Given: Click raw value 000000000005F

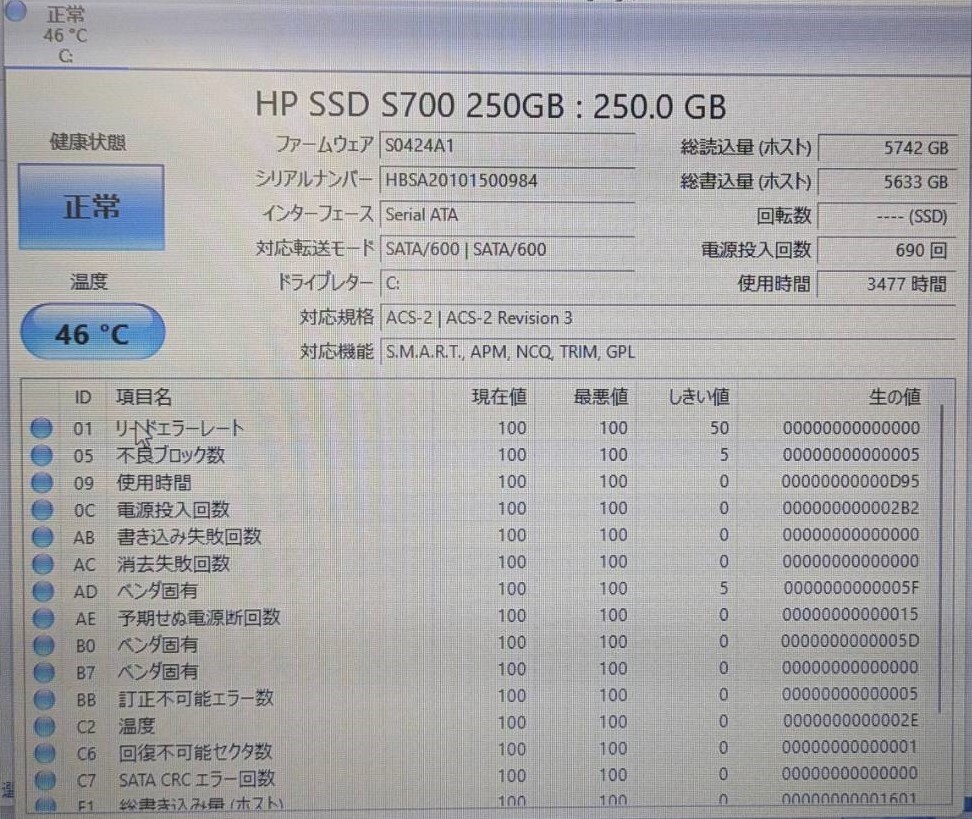Looking at the screenshot, I should [x=851, y=588].
